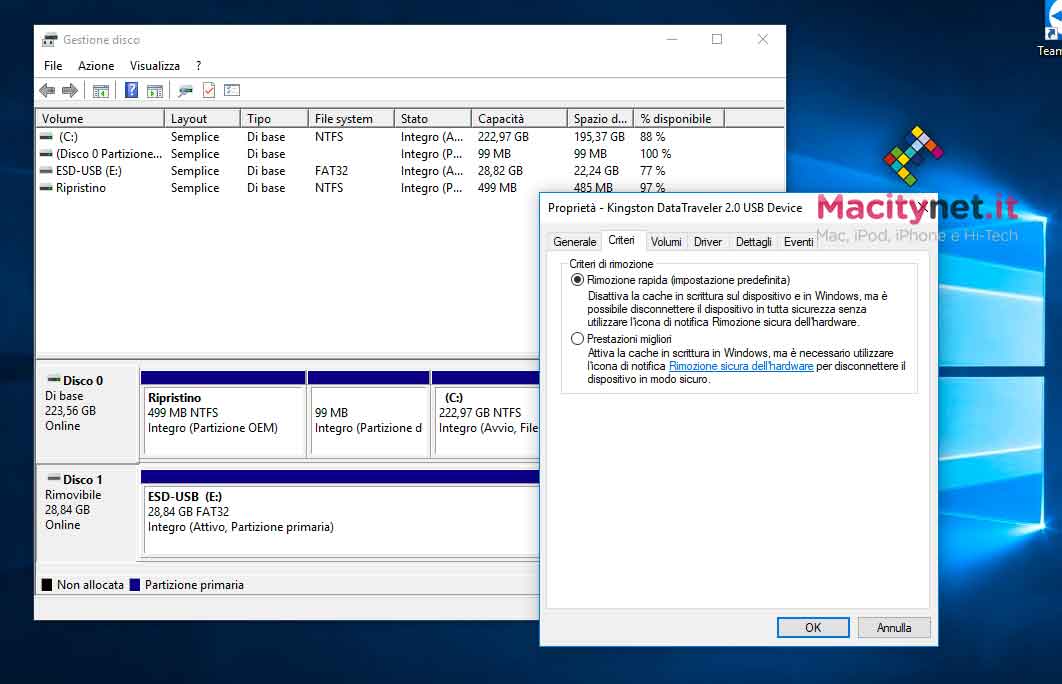This screenshot has width=1062, height=684.
Task: Click Annulla to cancel the dialog
Action: [894, 628]
